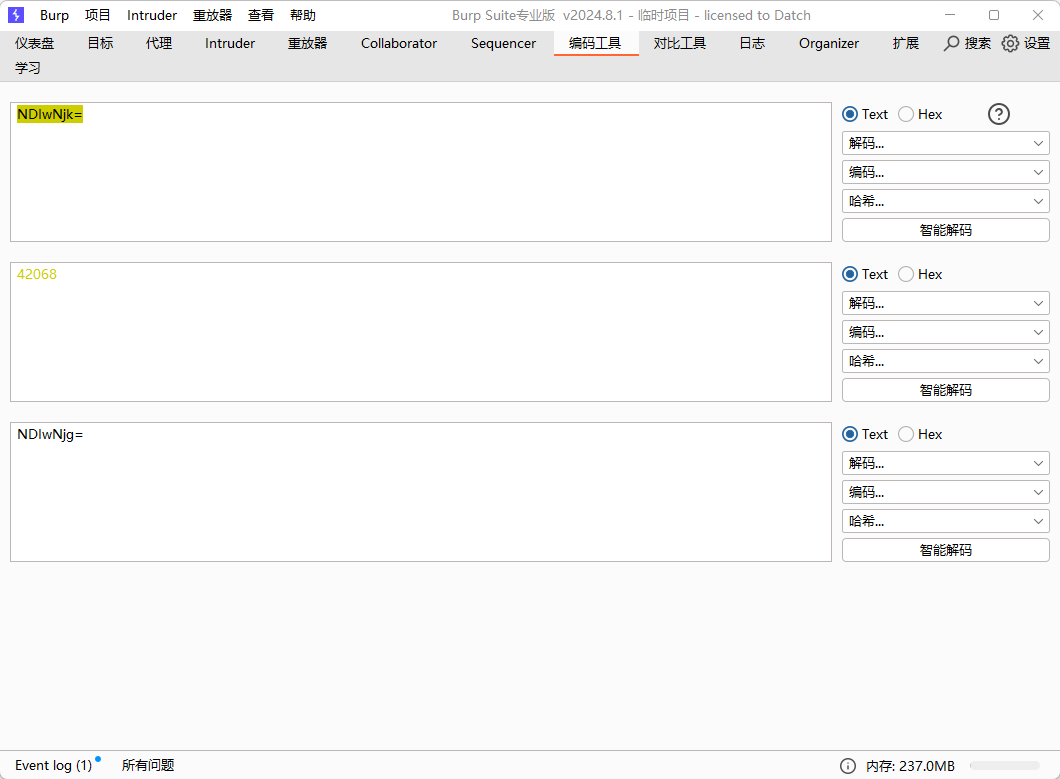Viewport: 1060px width, 779px height.
Task: Open 编码 dropdown in NDIwNjg= panel
Action: pyautogui.click(x=946, y=492)
